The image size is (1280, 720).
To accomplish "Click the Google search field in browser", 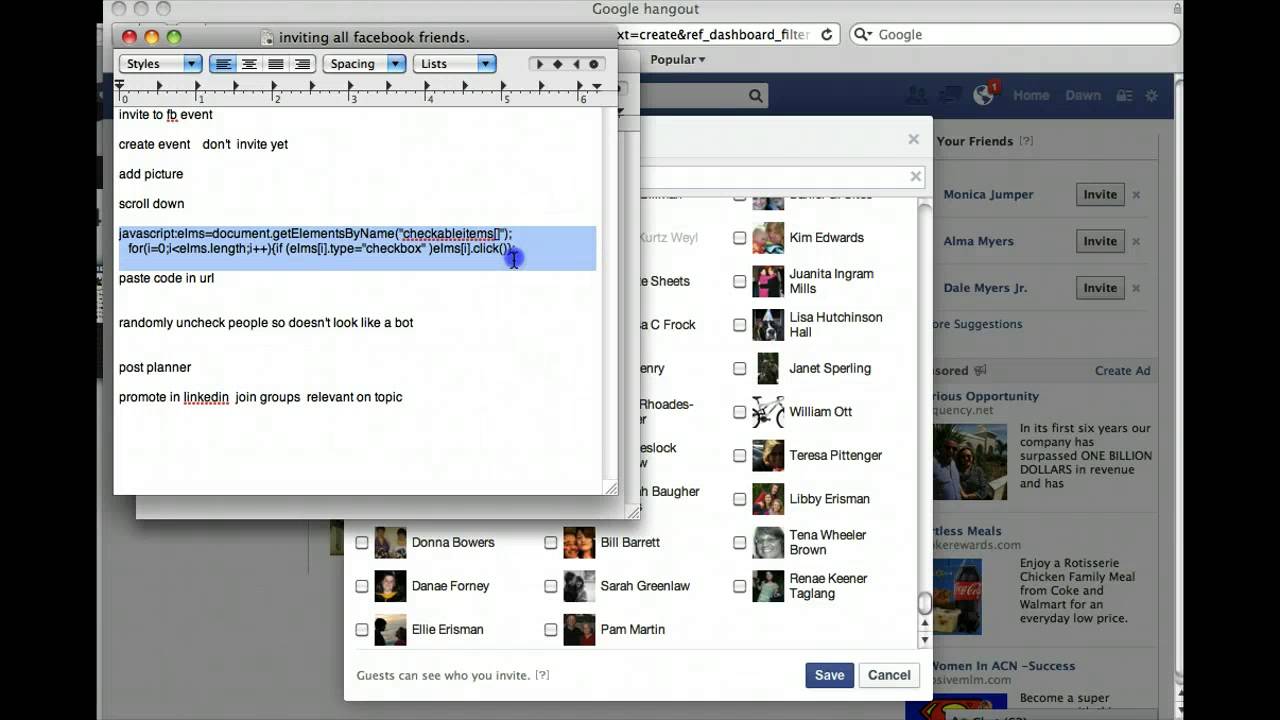I will point(1013,34).
